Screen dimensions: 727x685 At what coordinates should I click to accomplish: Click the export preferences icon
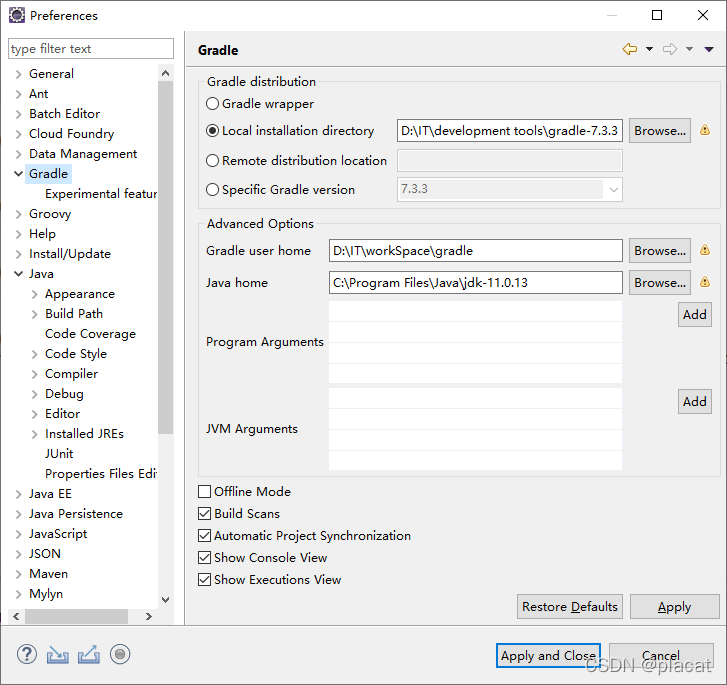tap(89, 654)
